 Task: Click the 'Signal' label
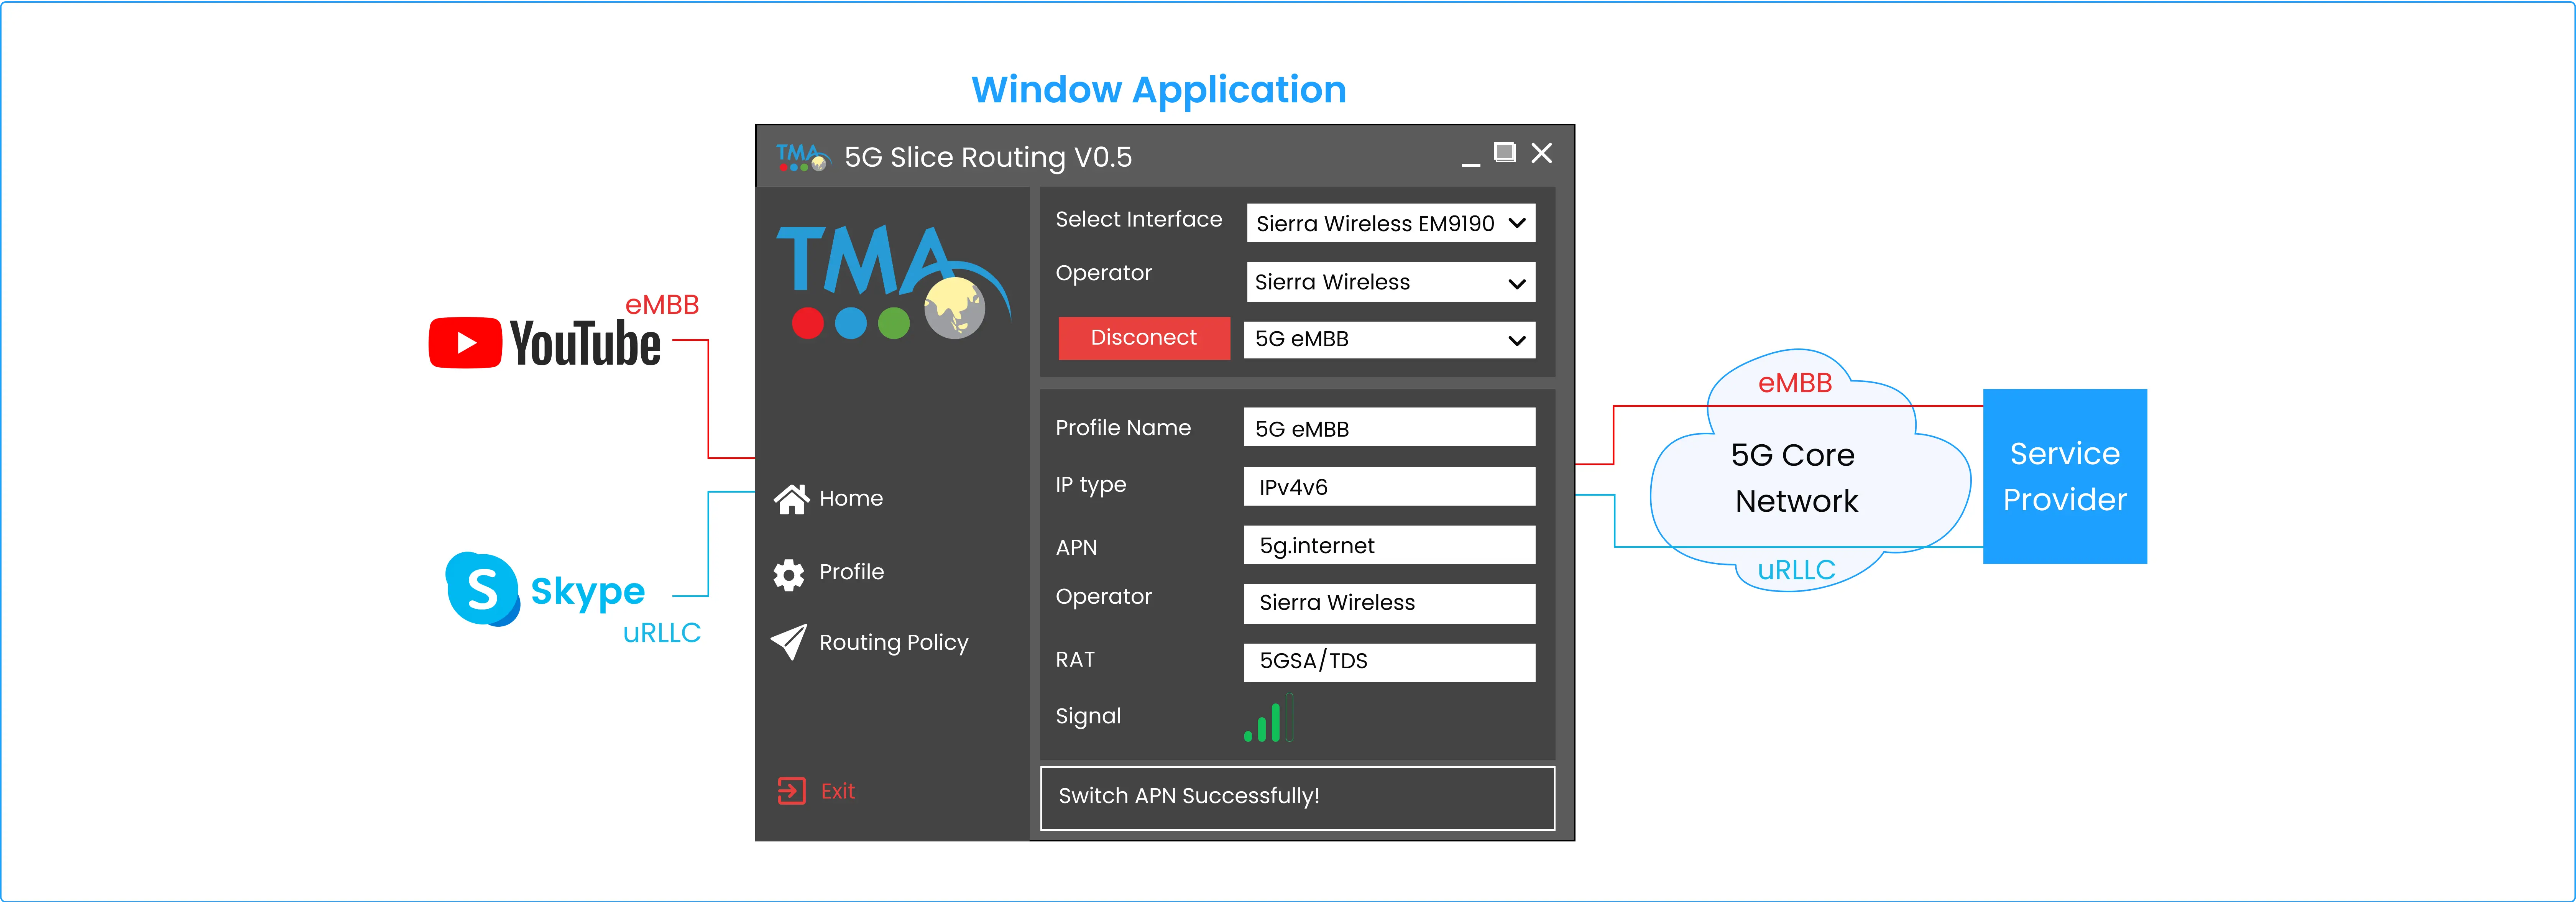(x=1088, y=716)
